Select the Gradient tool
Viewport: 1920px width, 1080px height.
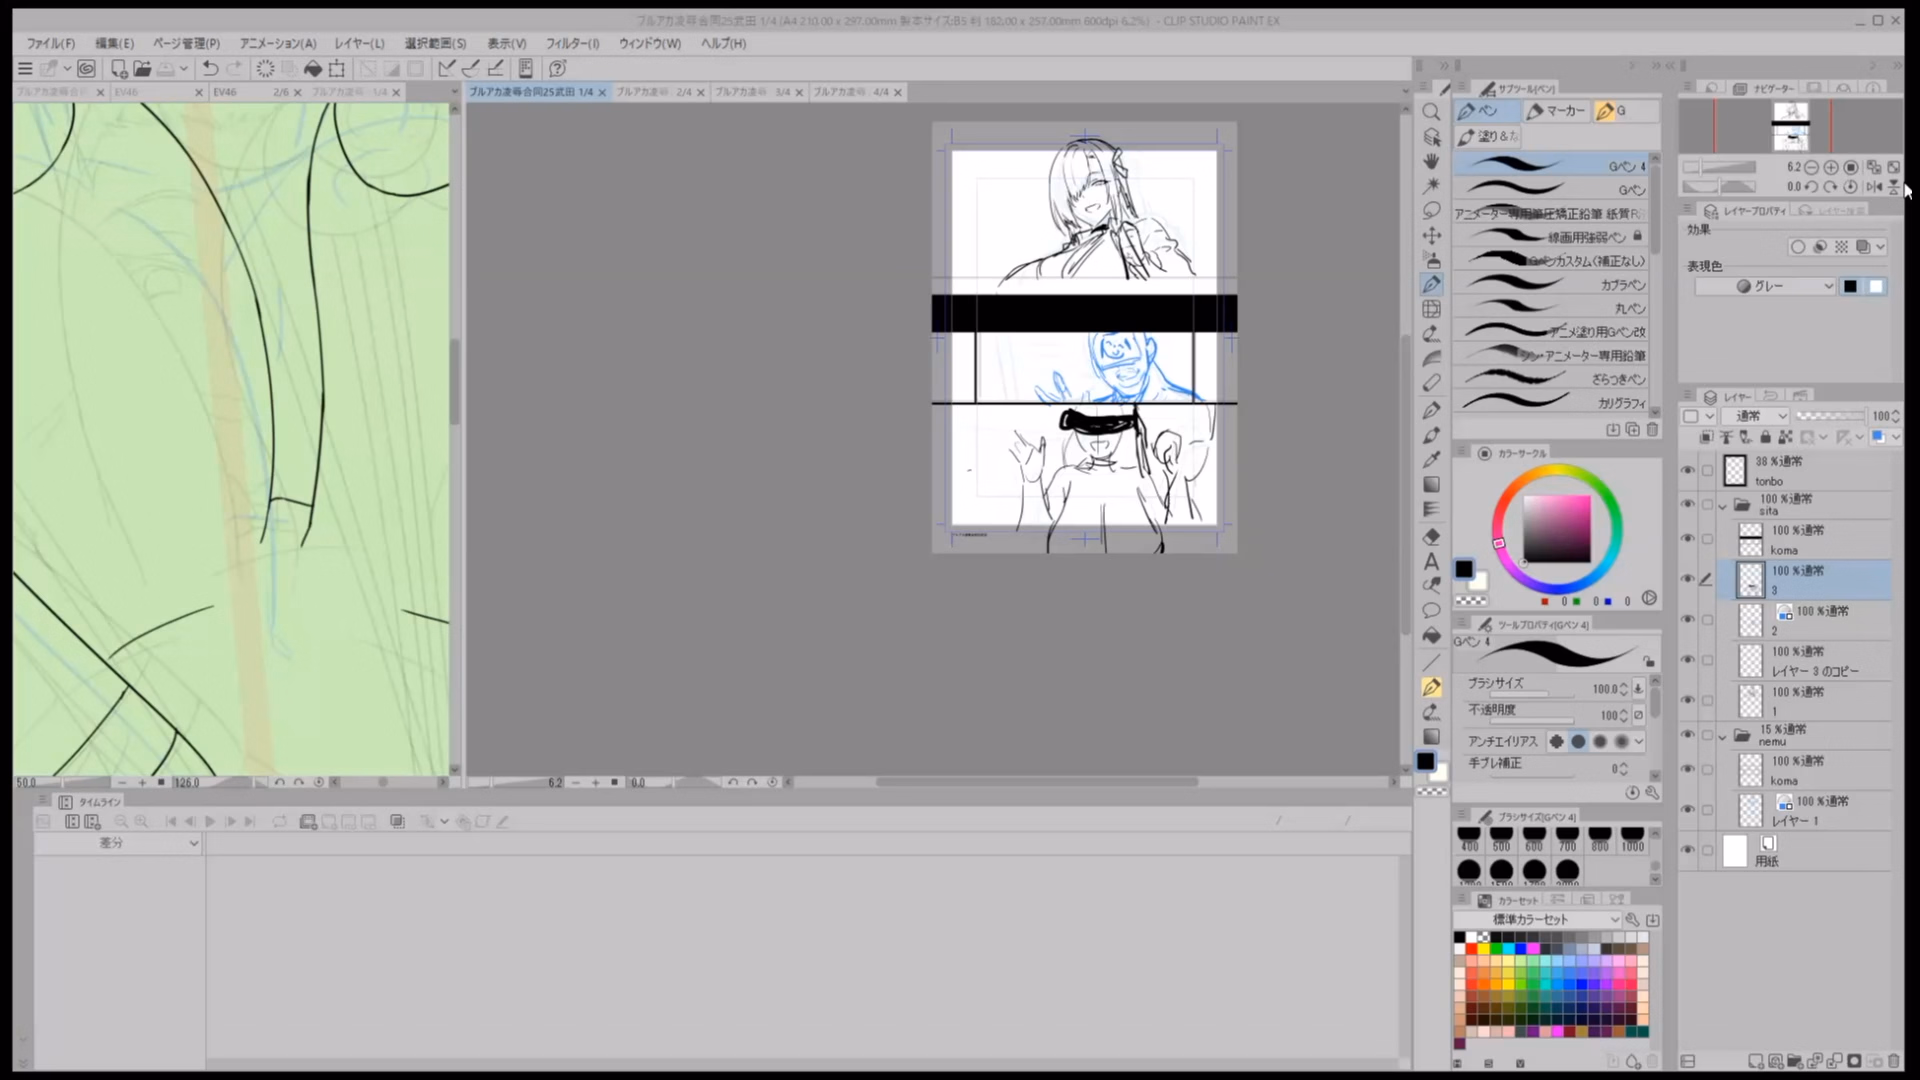click(1431, 485)
